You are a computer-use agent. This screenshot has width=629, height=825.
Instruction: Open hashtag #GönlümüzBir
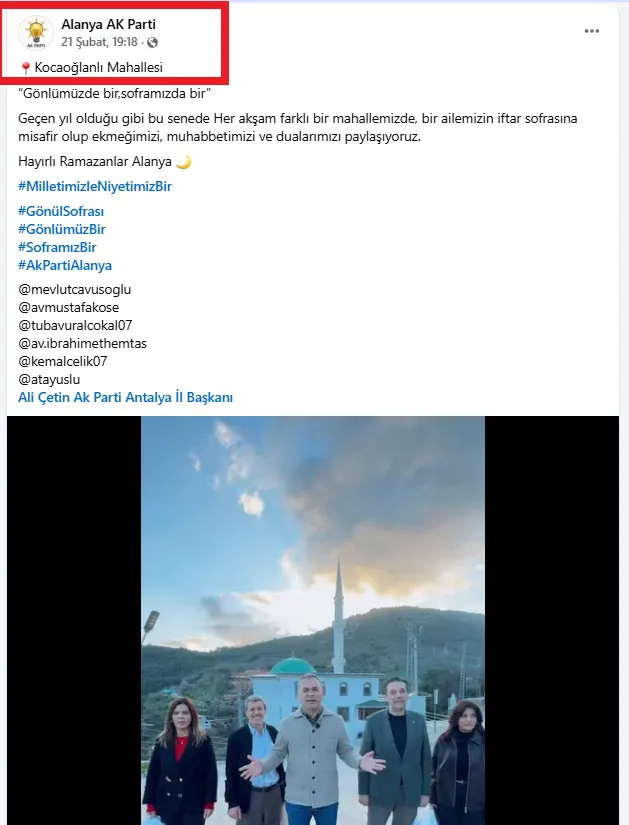(62, 229)
